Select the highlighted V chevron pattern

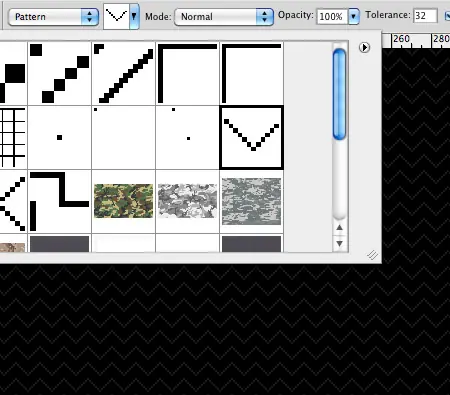click(x=252, y=137)
